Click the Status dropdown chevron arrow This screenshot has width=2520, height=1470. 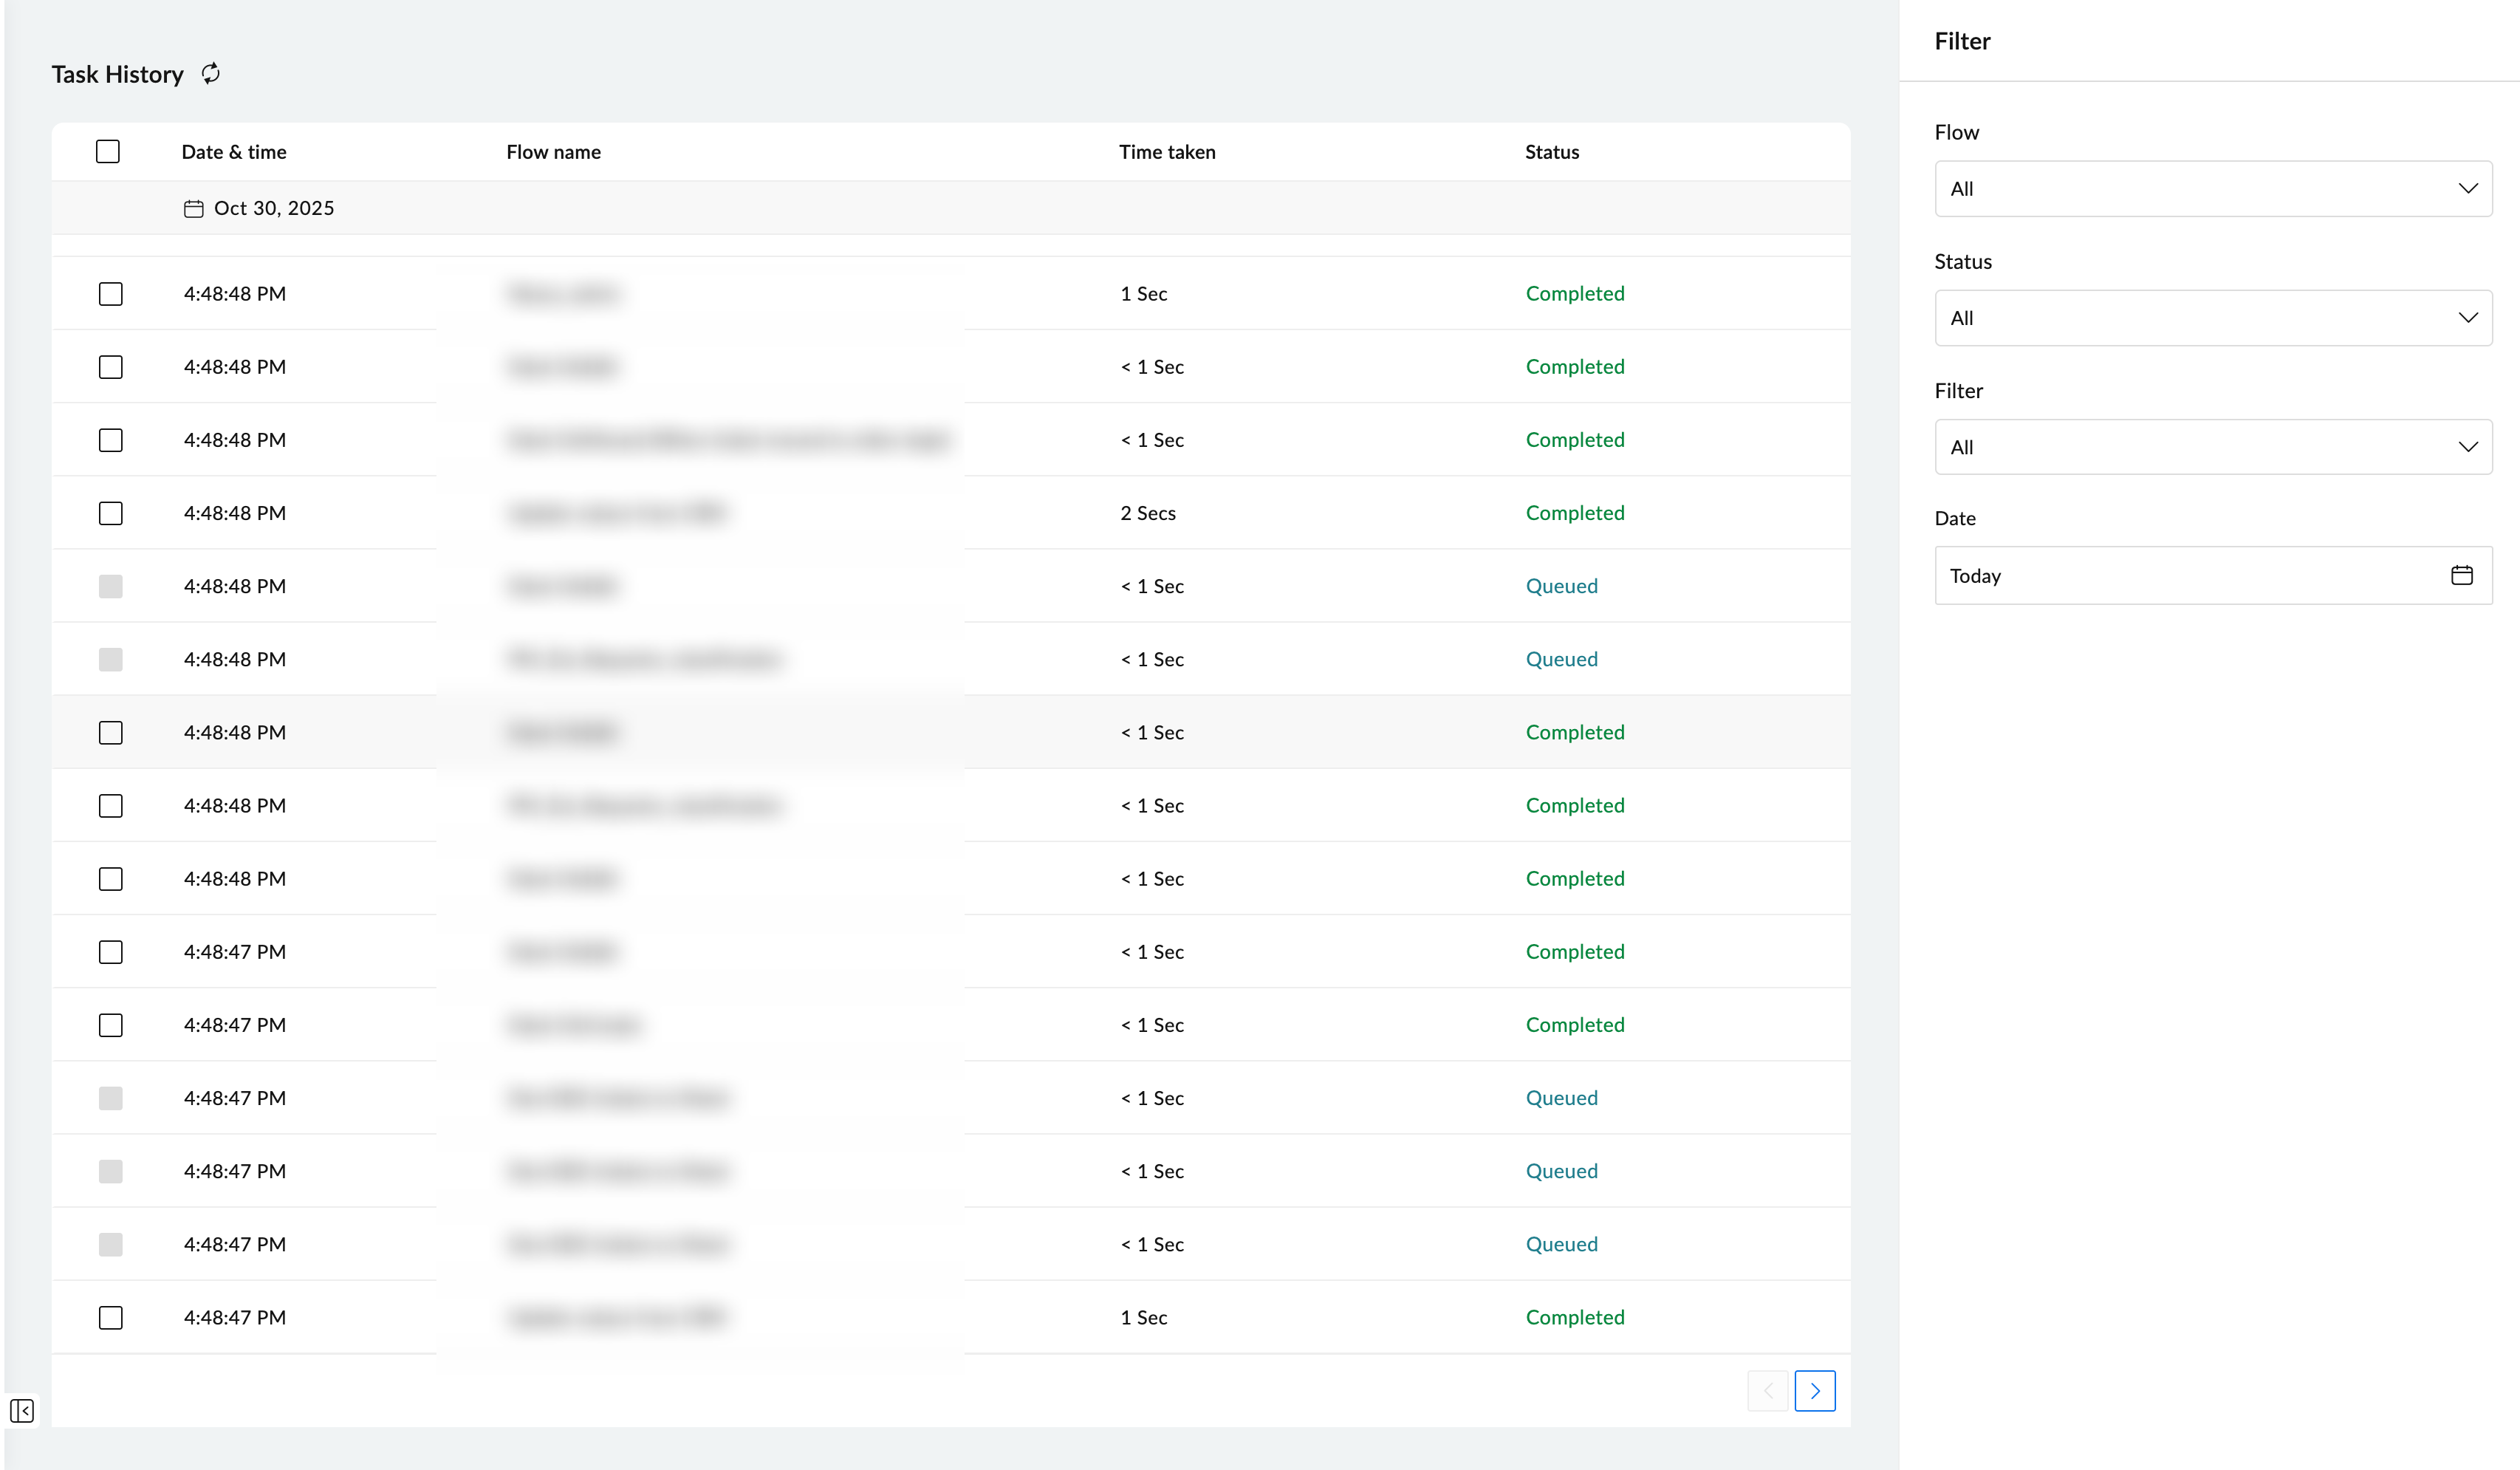click(x=2469, y=317)
